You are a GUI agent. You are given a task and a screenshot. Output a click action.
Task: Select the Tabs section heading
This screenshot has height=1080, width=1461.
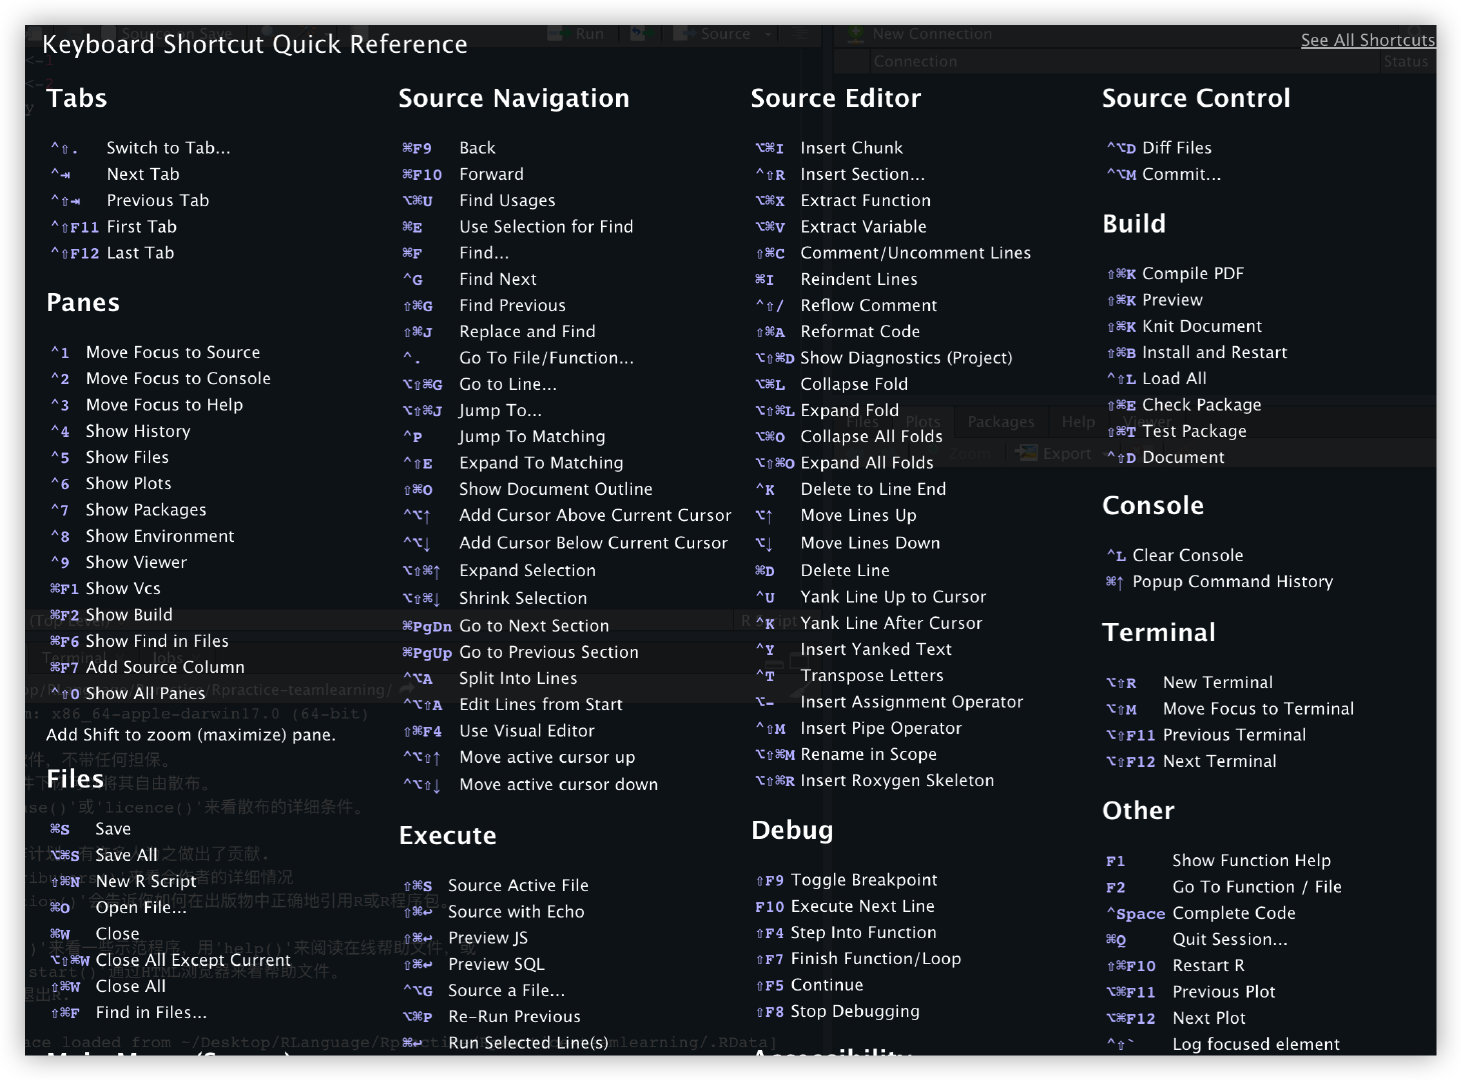click(76, 98)
